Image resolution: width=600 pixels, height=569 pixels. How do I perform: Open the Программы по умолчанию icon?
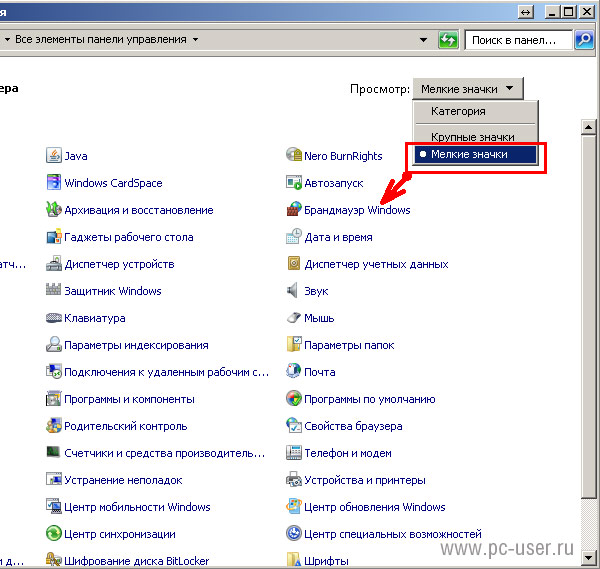click(x=294, y=398)
